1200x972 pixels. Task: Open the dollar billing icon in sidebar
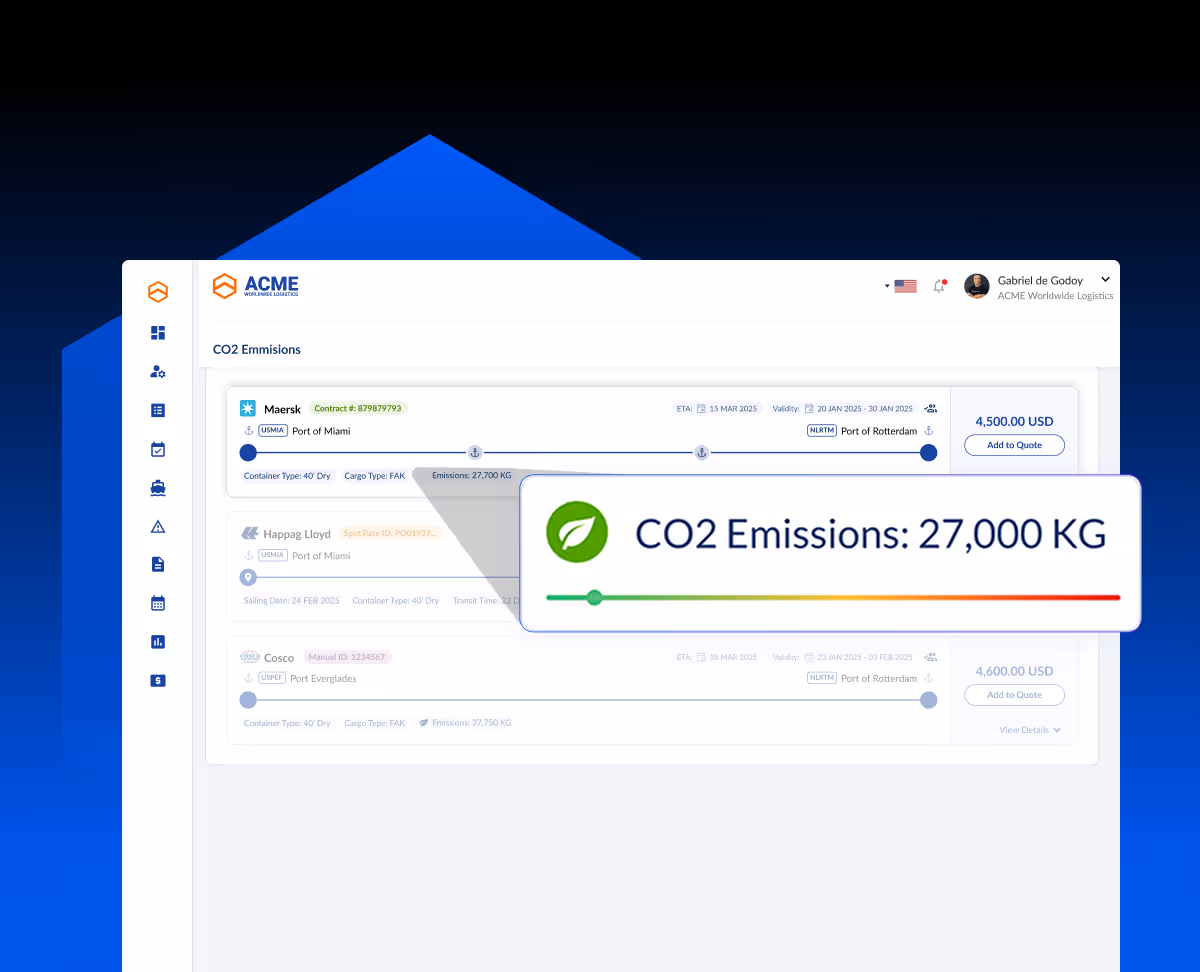point(157,680)
